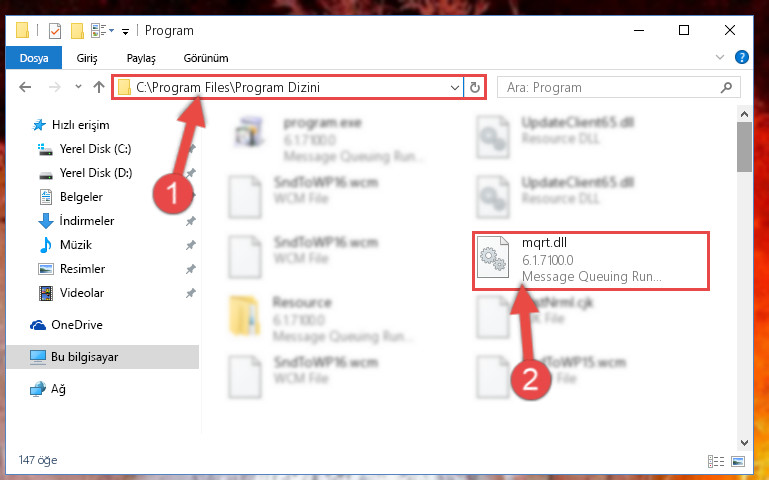Image resolution: width=769 pixels, height=480 pixels.
Task: Click the Properties checkmark quick access icon
Action: click(55, 31)
